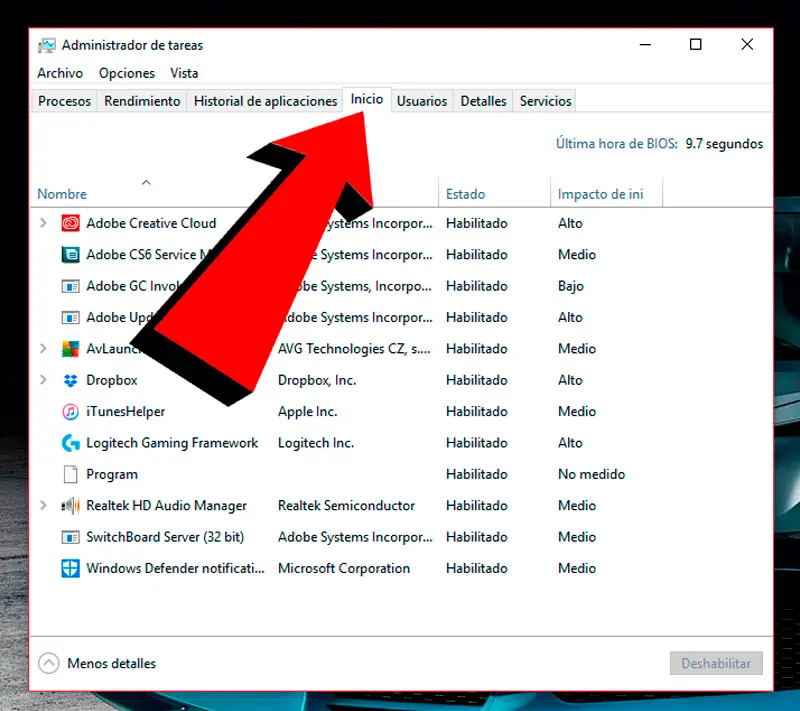Click Habilitado status in the iTunesHelper row
The height and width of the screenshot is (711, 800).
(477, 412)
